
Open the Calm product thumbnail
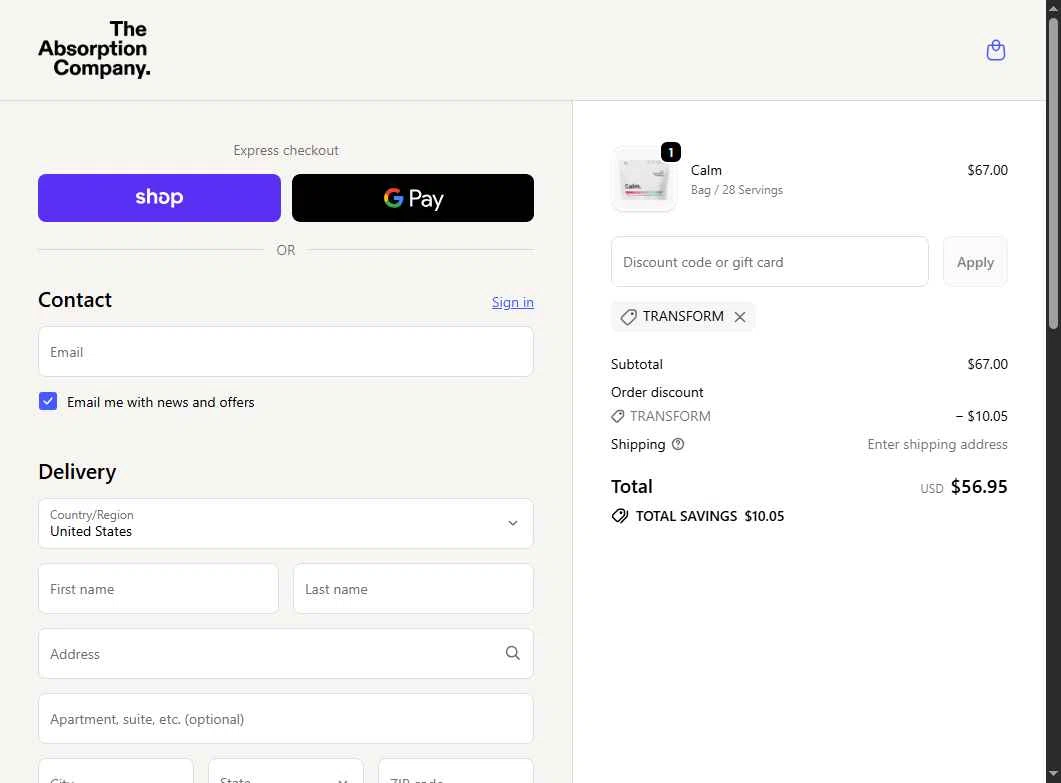644,179
